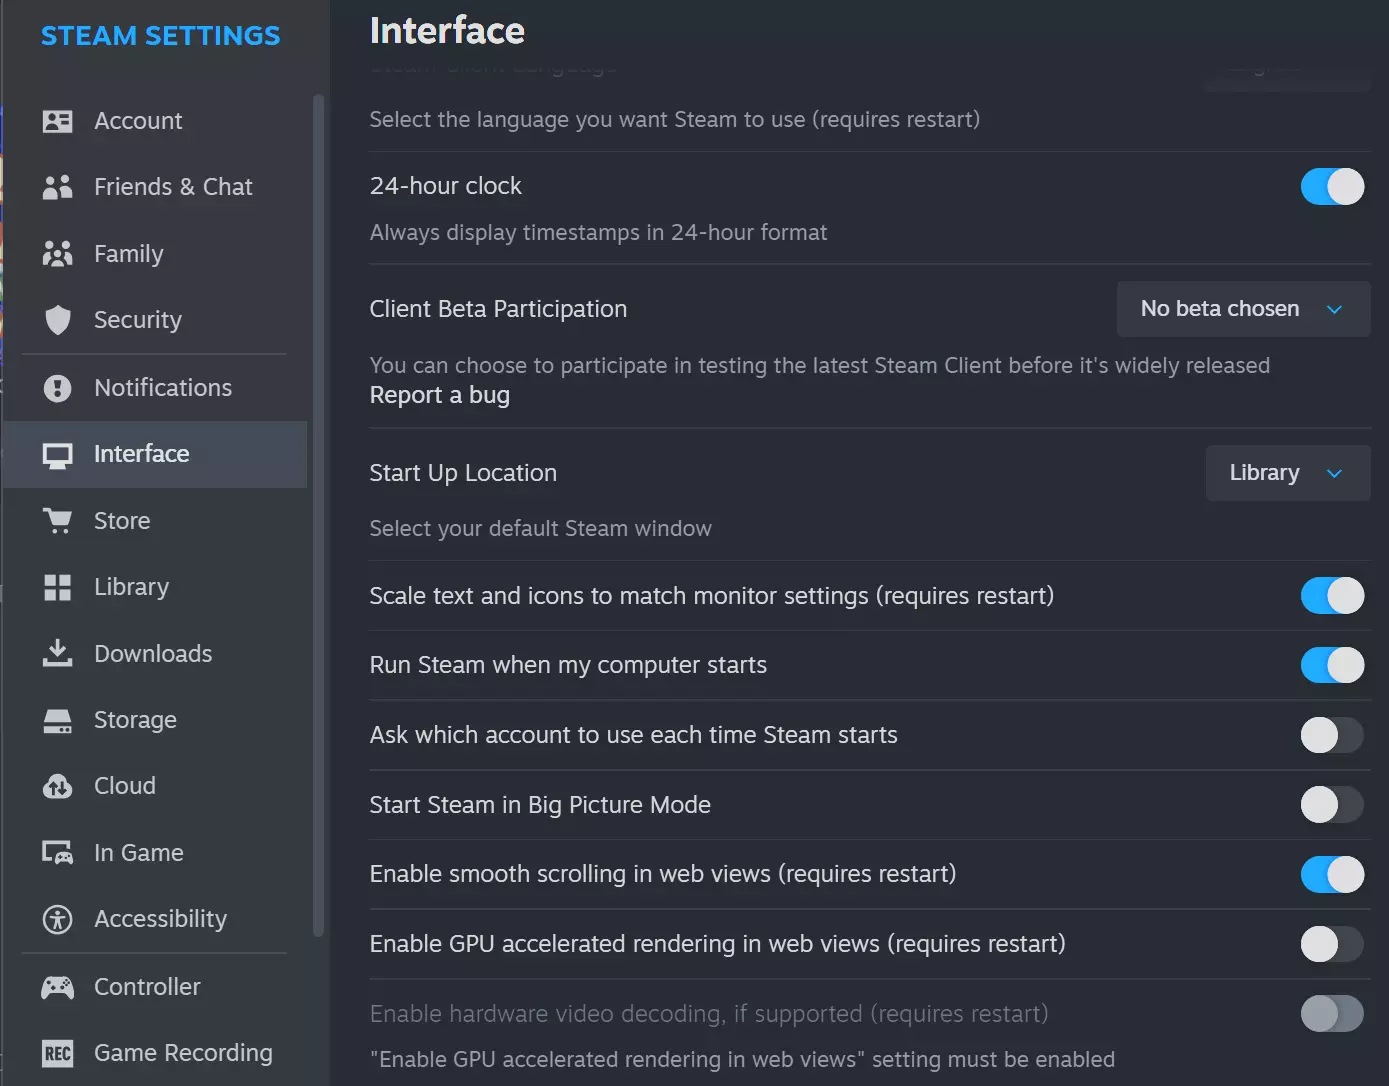Viewport: 1389px width, 1086px height.
Task: Click the Friends & Chat people icon
Action: pos(58,187)
